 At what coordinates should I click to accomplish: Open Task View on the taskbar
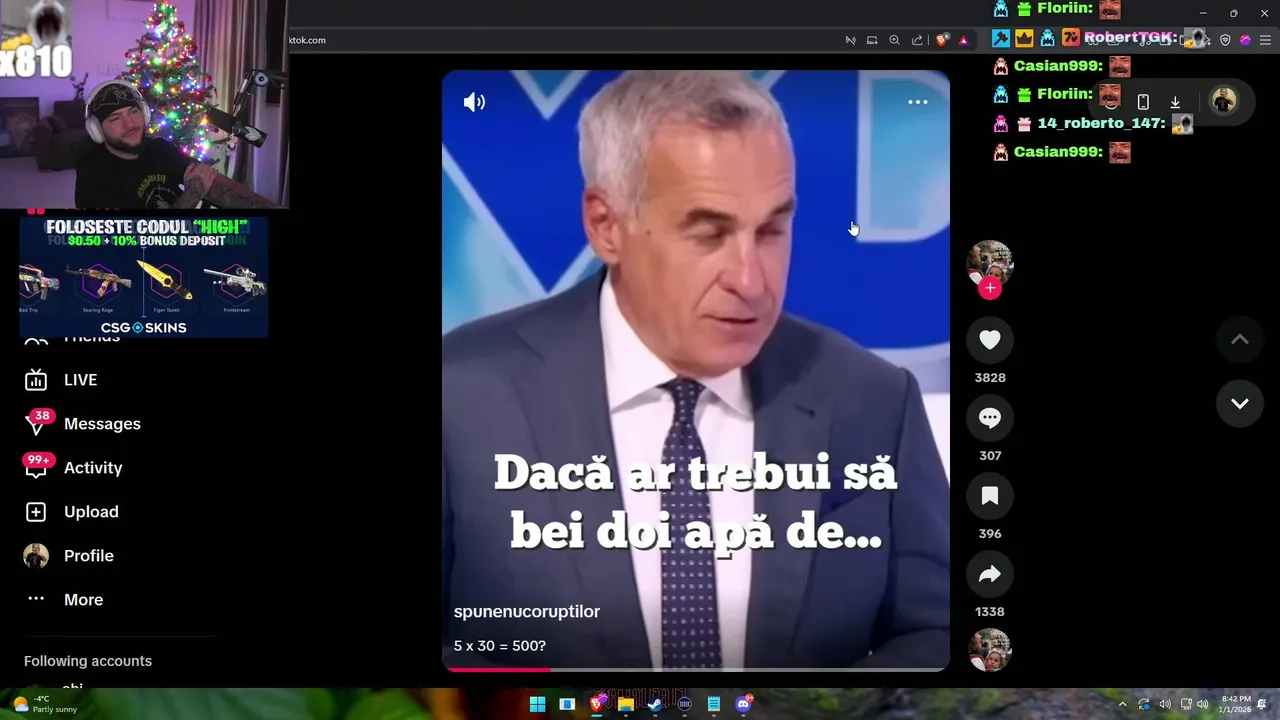(x=567, y=704)
